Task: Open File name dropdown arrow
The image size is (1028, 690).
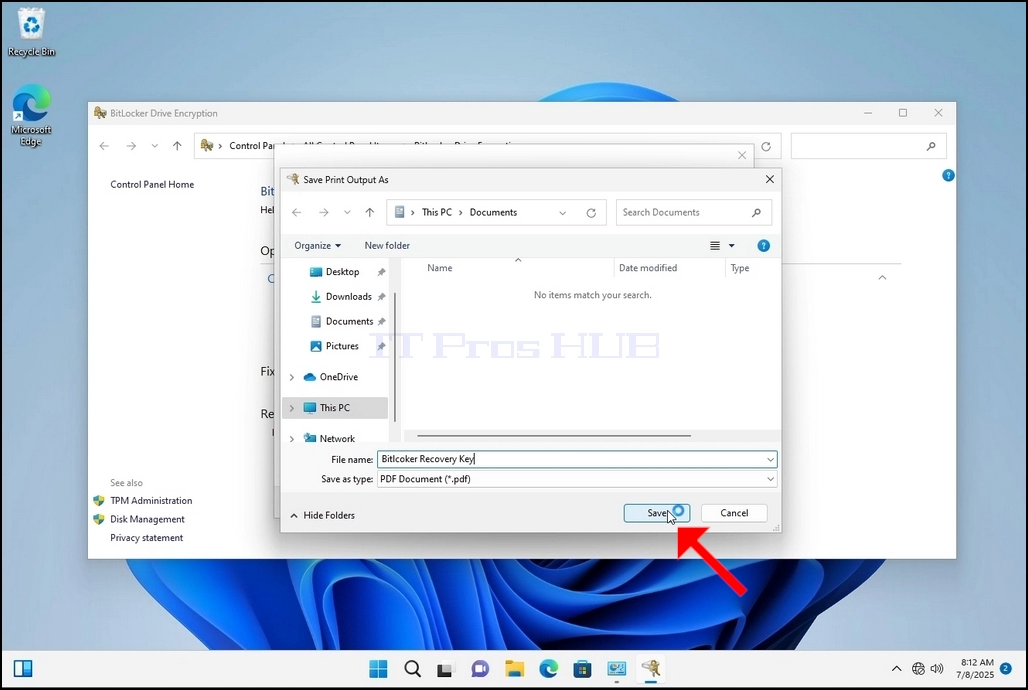Action: click(x=770, y=459)
